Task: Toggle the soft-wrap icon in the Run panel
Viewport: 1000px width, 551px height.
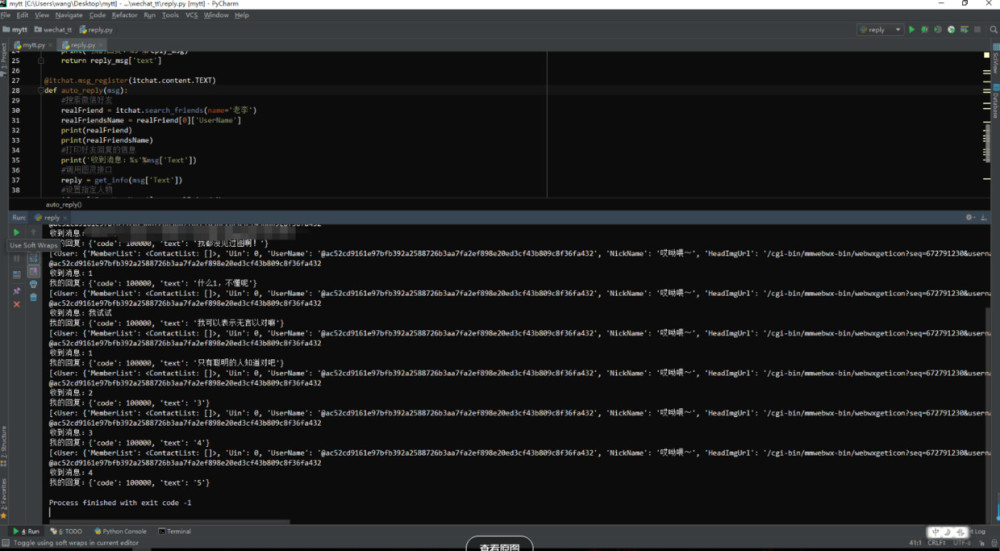Action: point(33,259)
